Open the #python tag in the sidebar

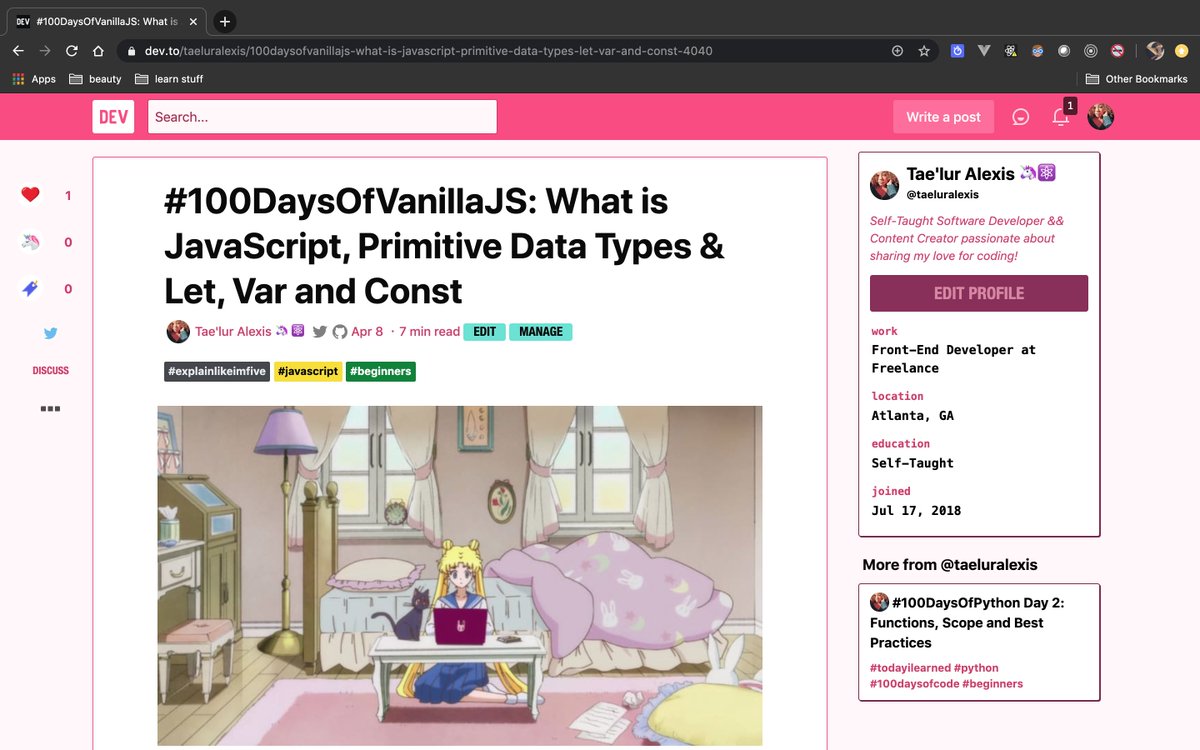click(976, 668)
